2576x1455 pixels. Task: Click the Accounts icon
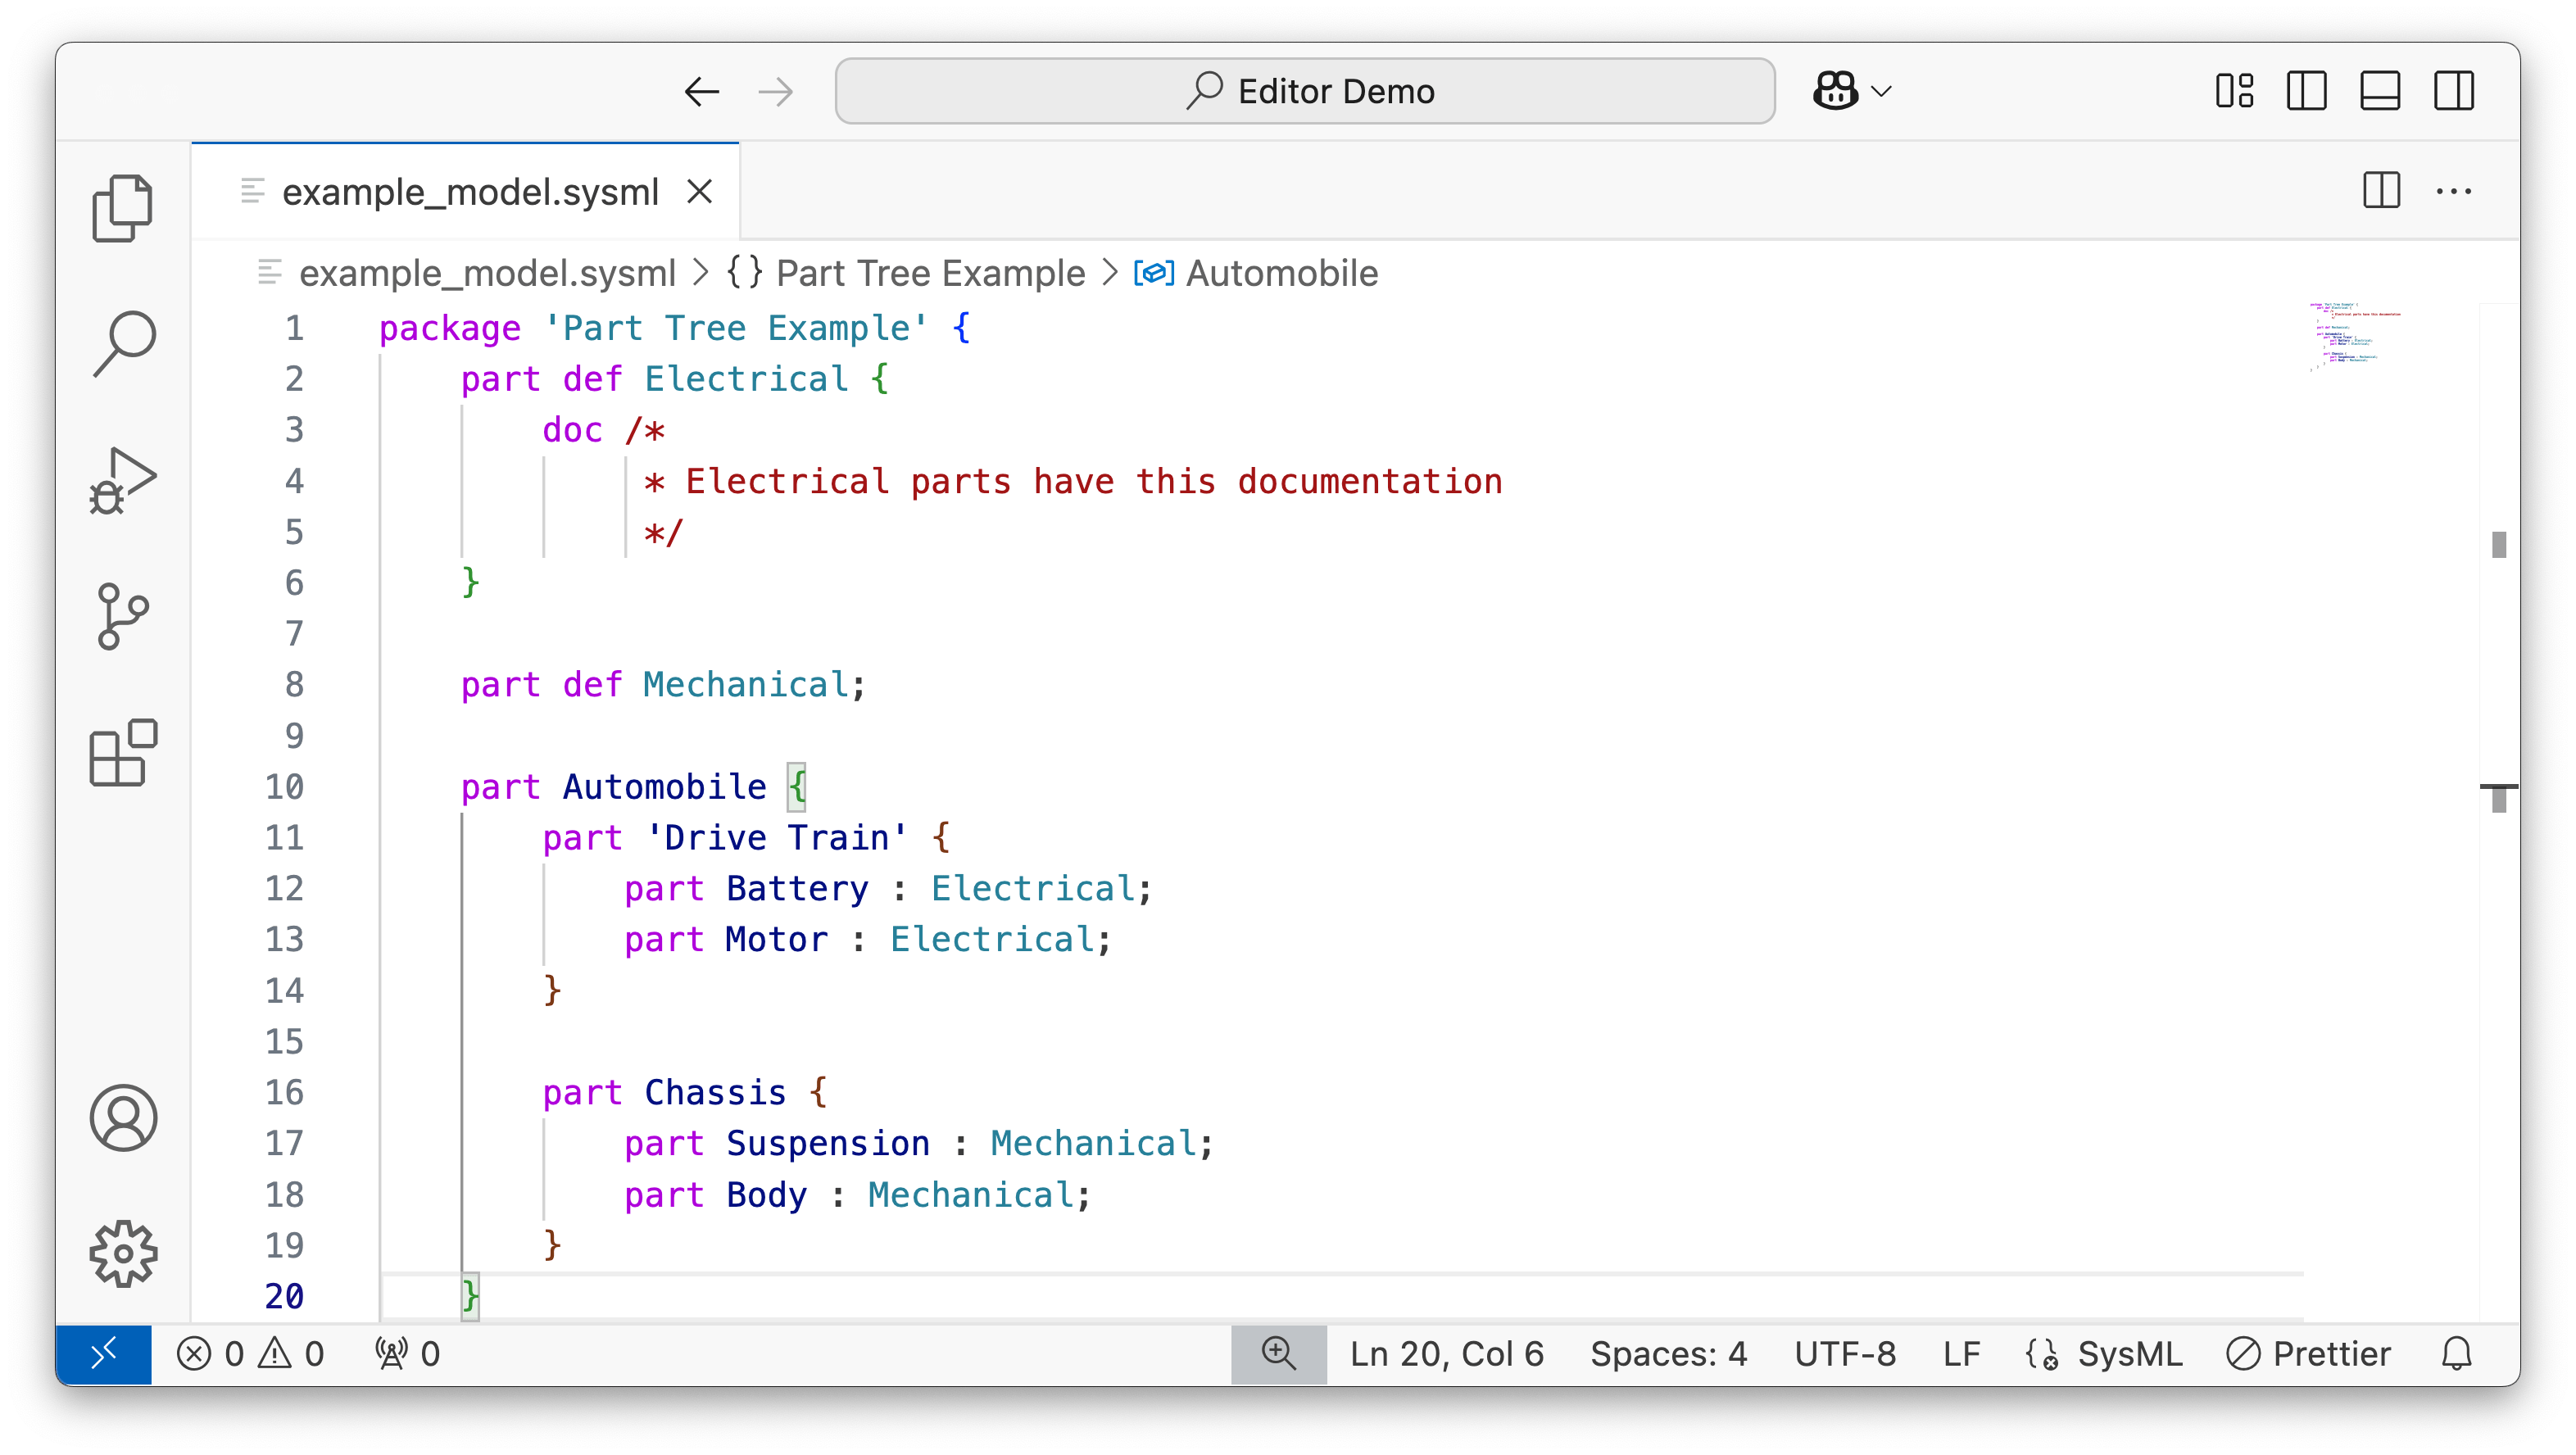coord(123,1118)
